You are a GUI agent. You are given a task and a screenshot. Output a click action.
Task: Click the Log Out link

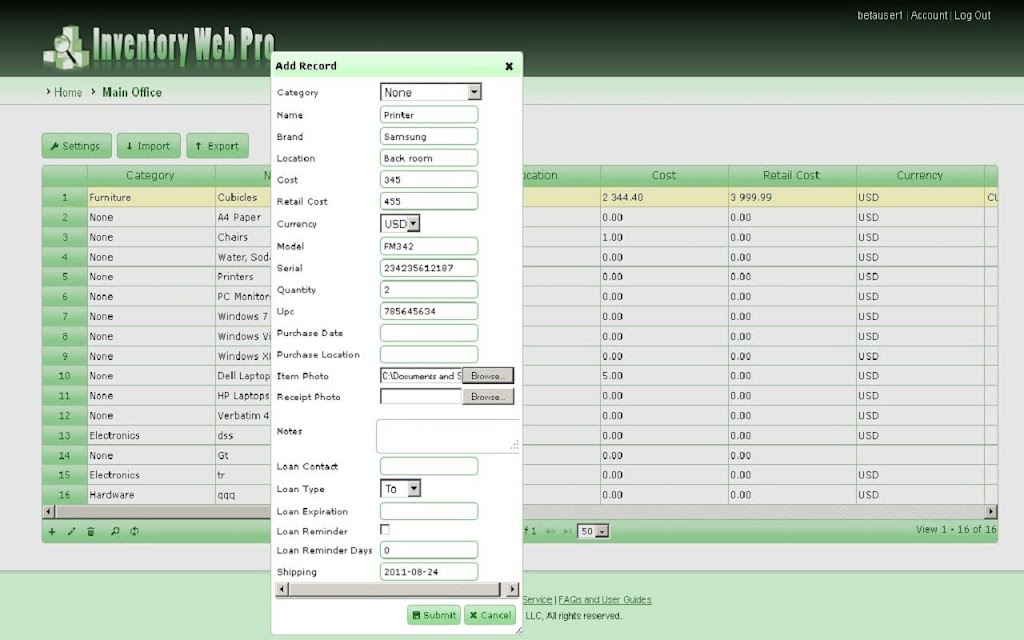(972, 15)
